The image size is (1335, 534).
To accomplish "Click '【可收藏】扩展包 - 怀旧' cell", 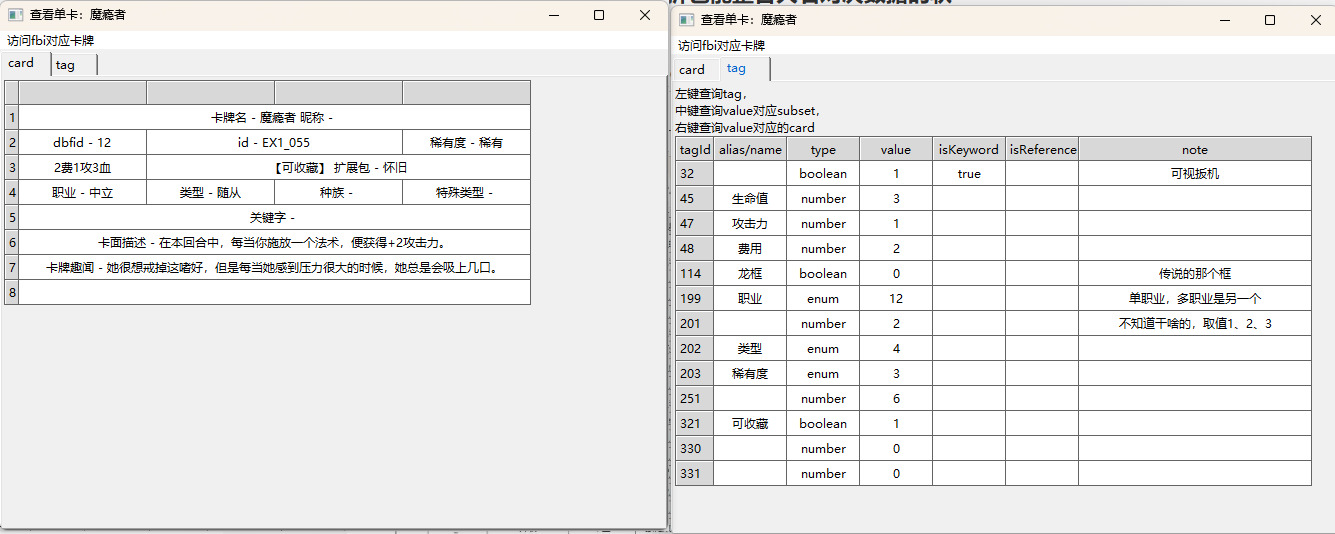I will 338,168.
